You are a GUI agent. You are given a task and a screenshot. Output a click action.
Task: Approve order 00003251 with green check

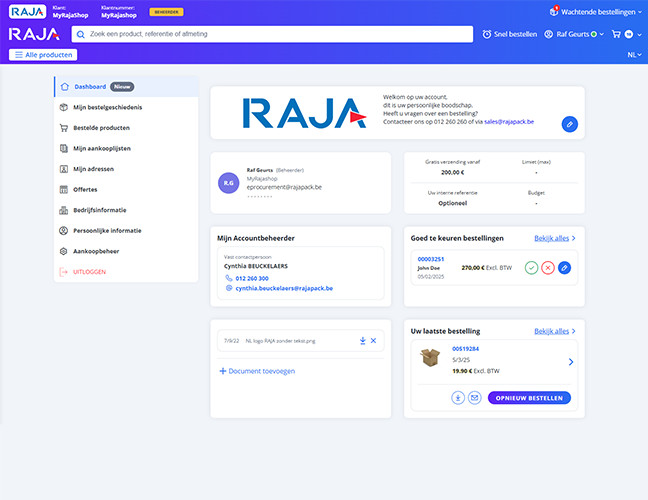(x=531, y=268)
